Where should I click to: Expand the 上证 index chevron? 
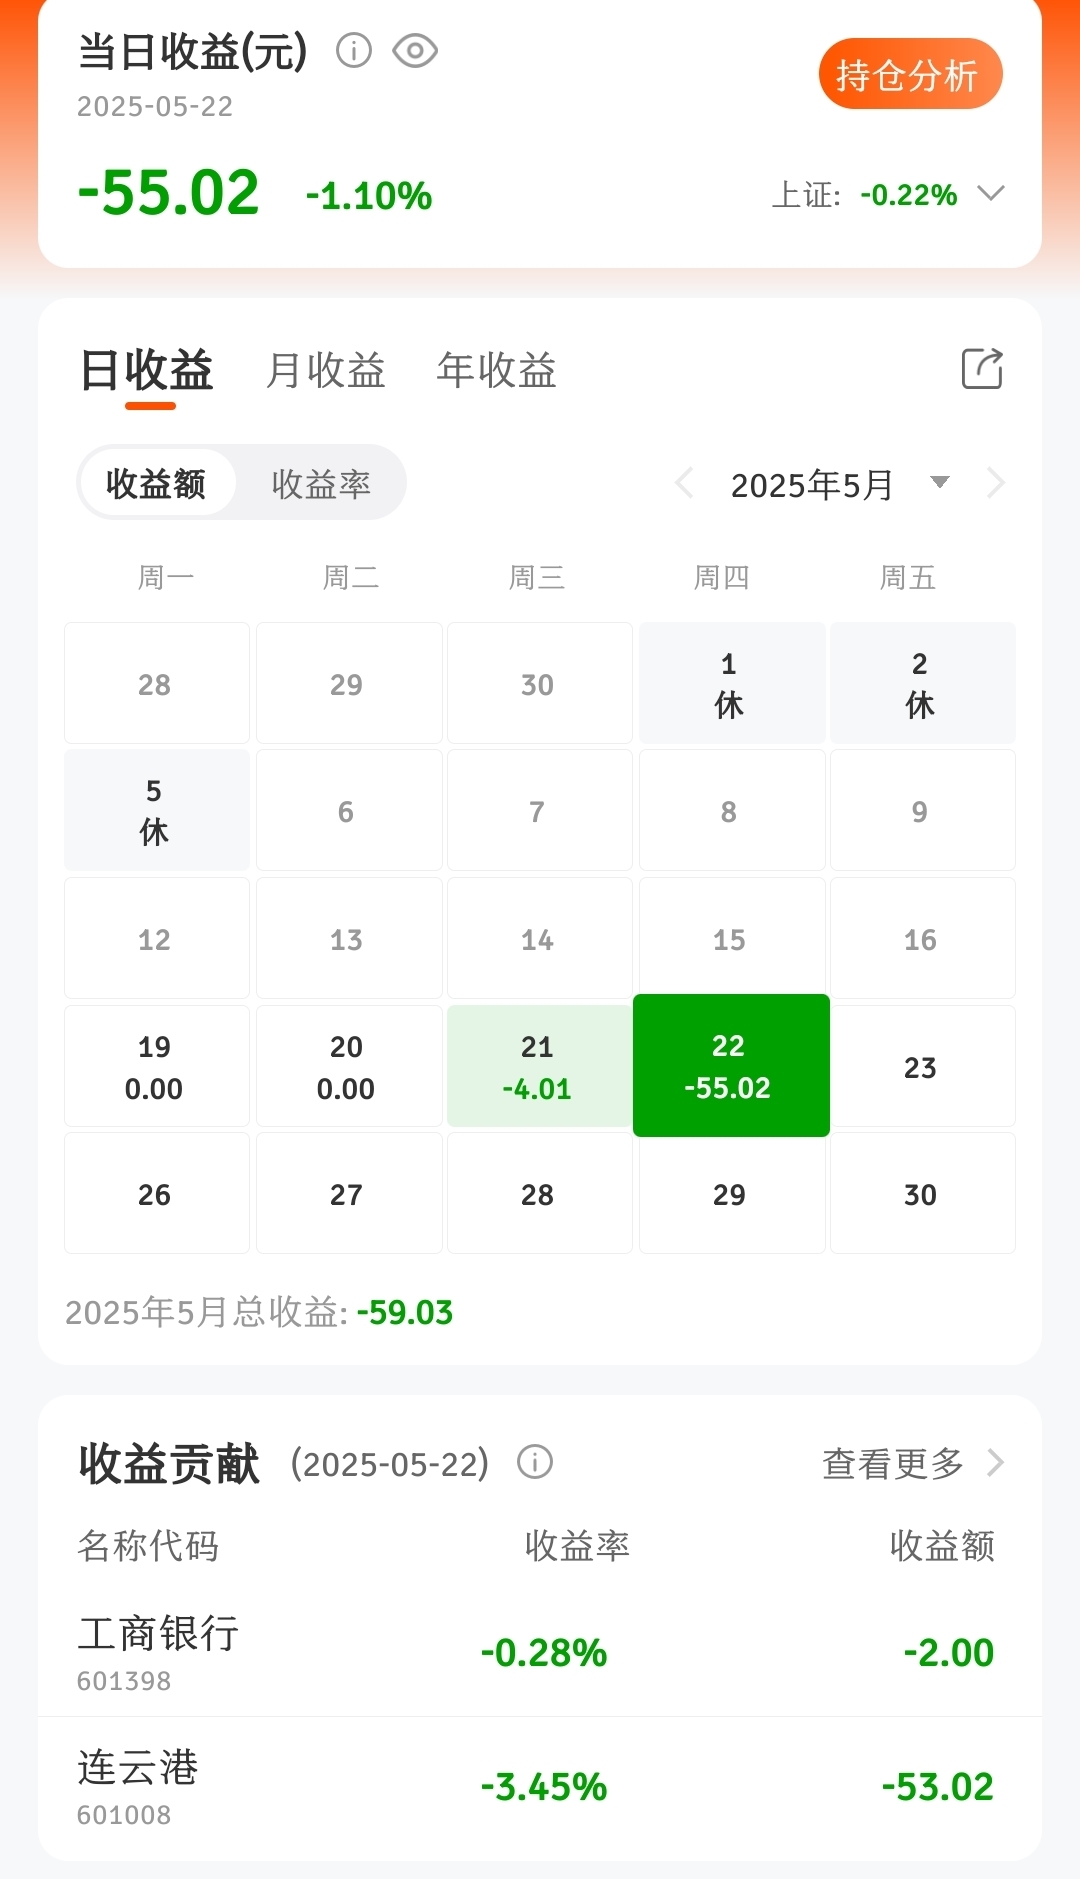tap(990, 193)
